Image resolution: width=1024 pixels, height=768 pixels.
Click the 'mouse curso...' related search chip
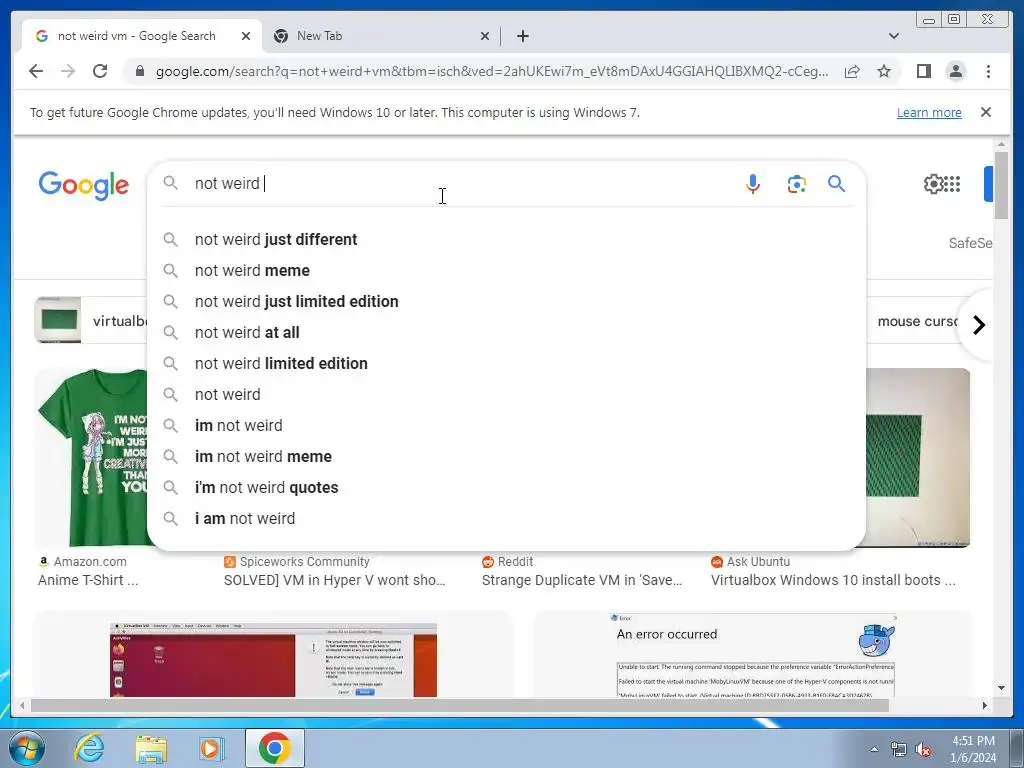914,321
